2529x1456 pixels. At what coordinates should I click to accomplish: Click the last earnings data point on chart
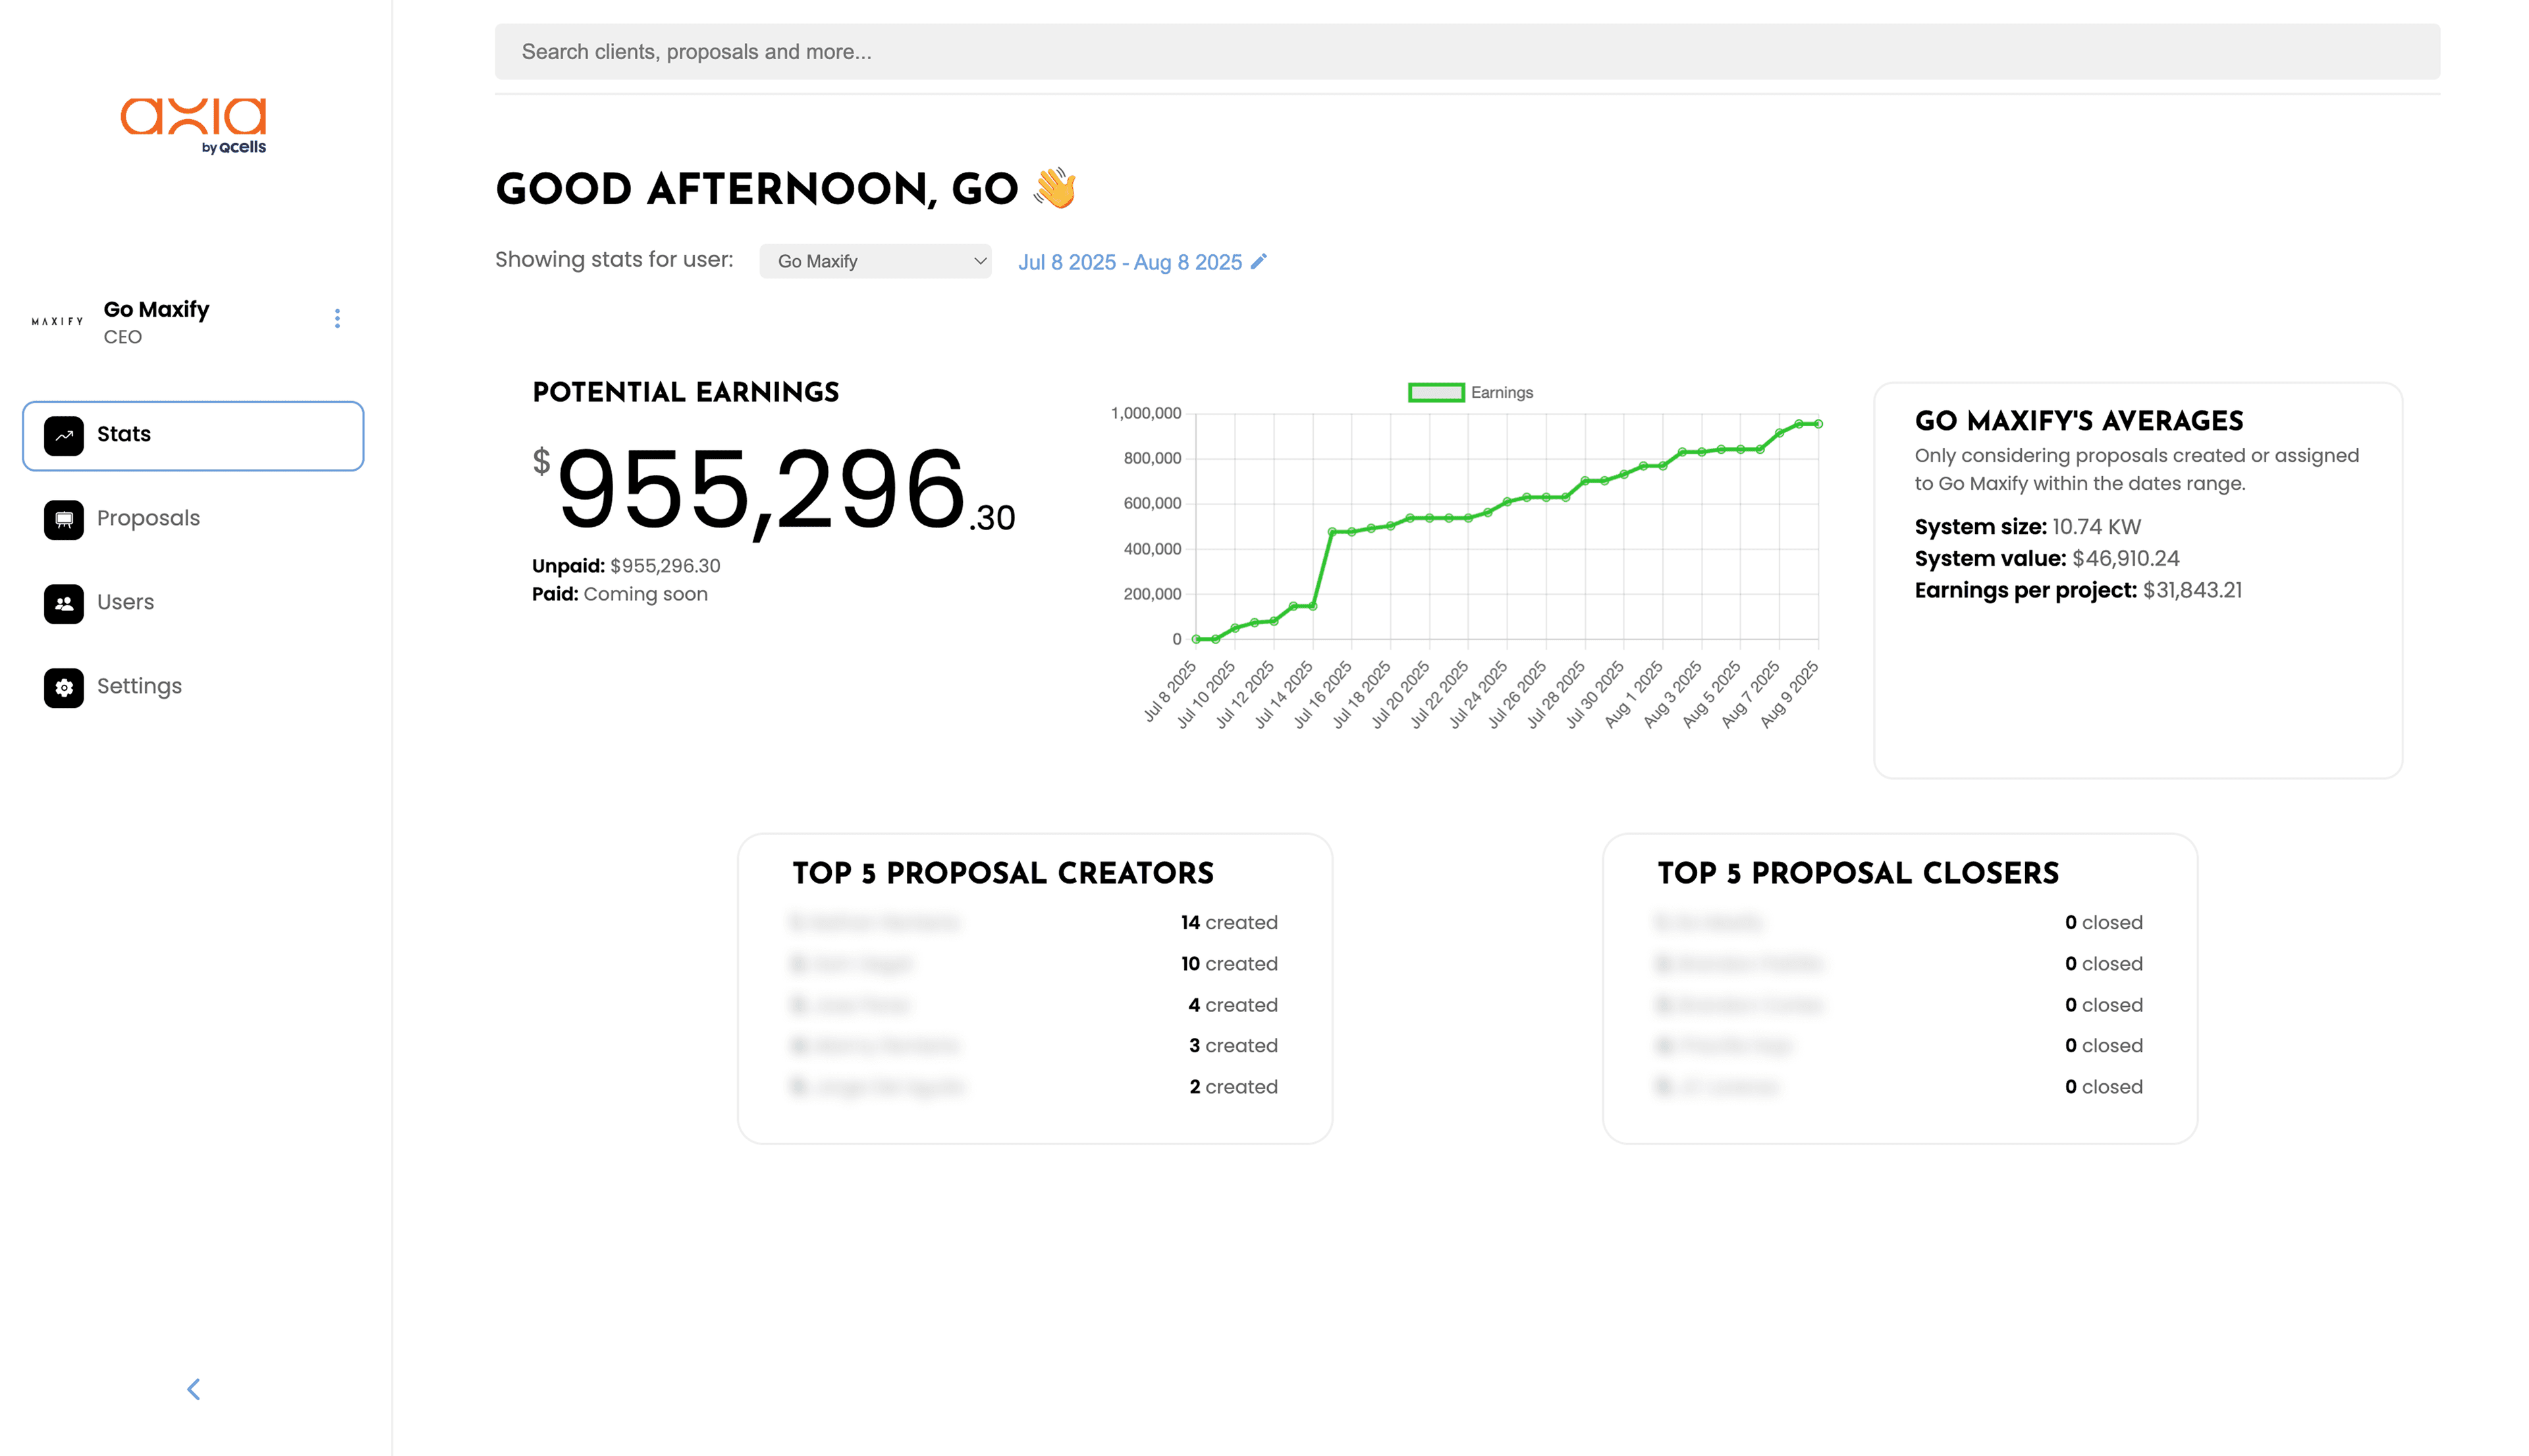(x=1818, y=424)
